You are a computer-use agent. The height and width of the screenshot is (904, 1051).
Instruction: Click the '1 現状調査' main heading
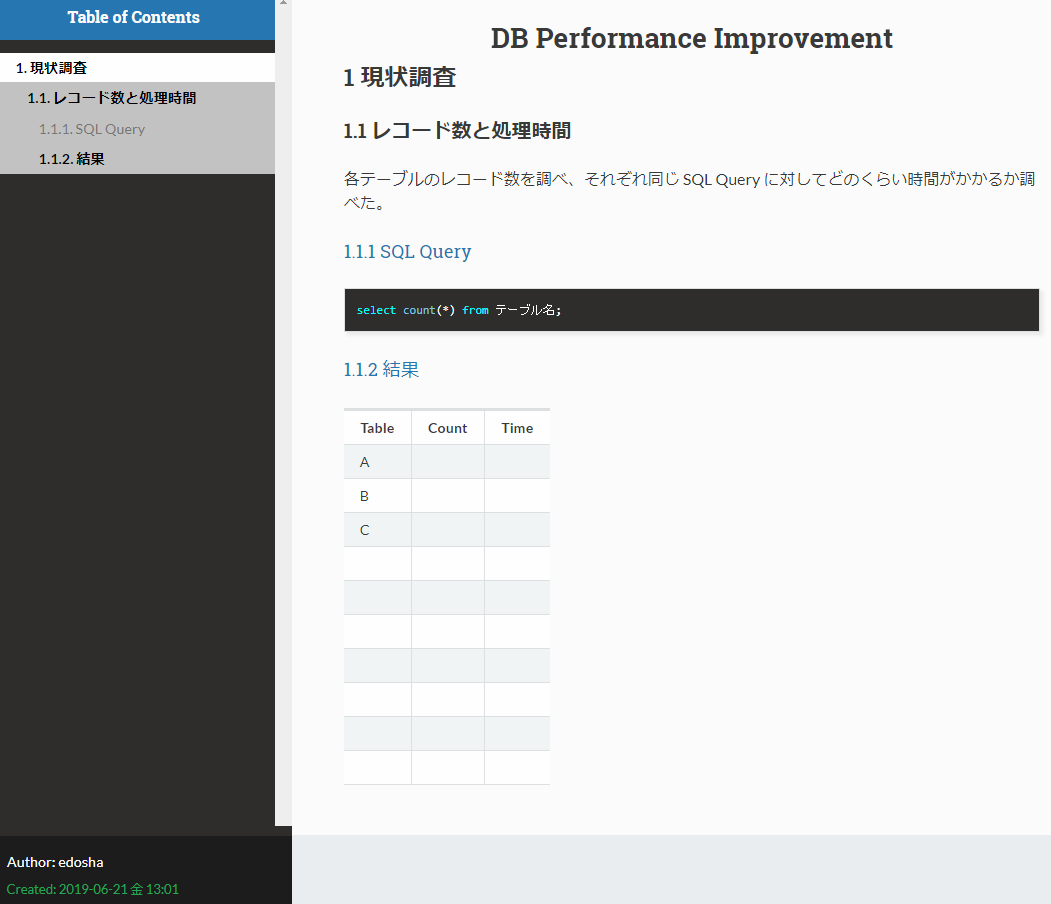(x=399, y=77)
